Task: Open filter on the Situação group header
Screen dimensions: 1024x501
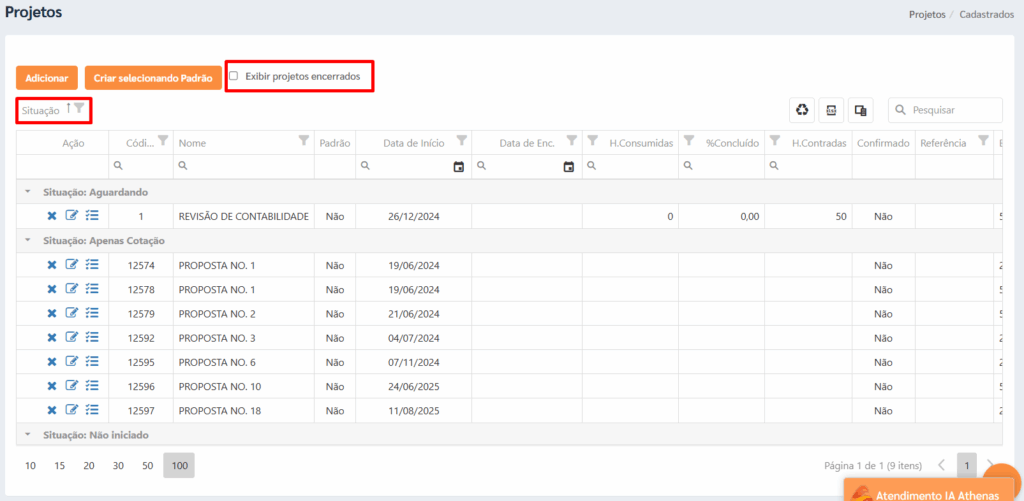Action: pyautogui.click(x=78, y=108)
